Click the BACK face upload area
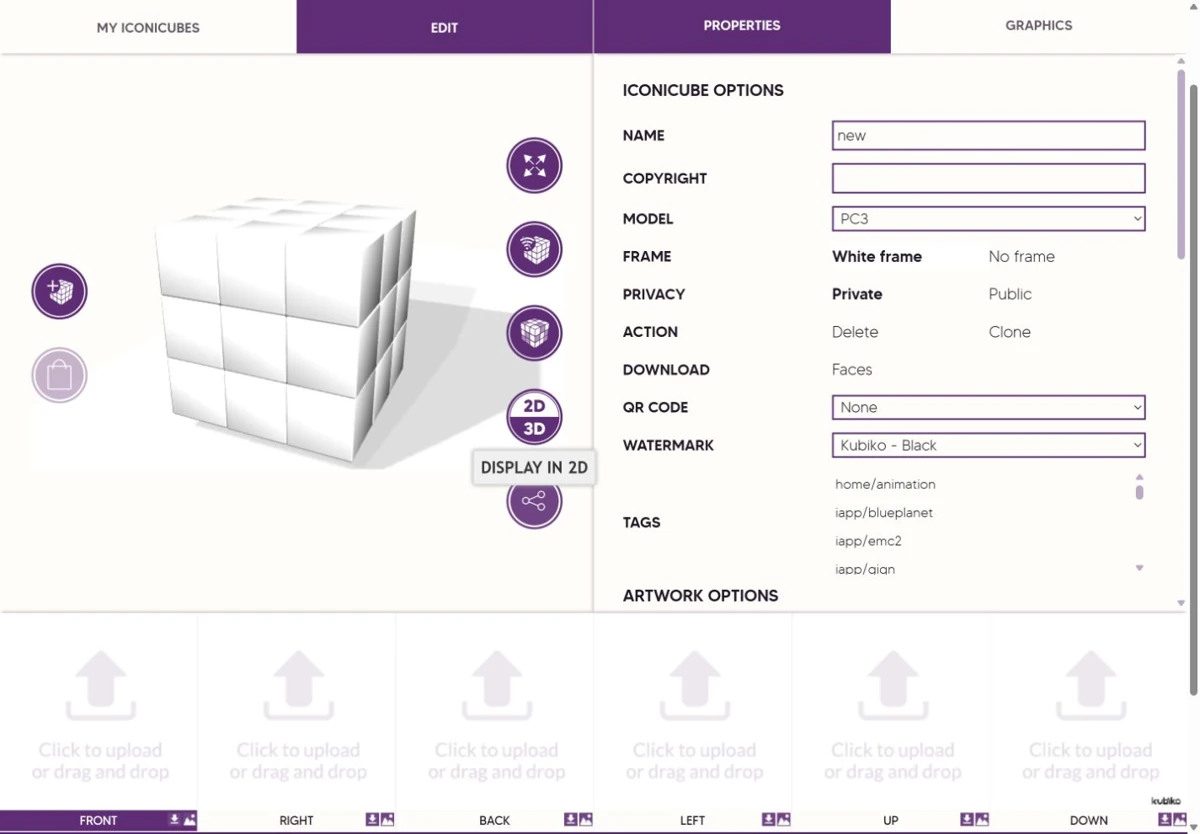 [x=495, y=712]
